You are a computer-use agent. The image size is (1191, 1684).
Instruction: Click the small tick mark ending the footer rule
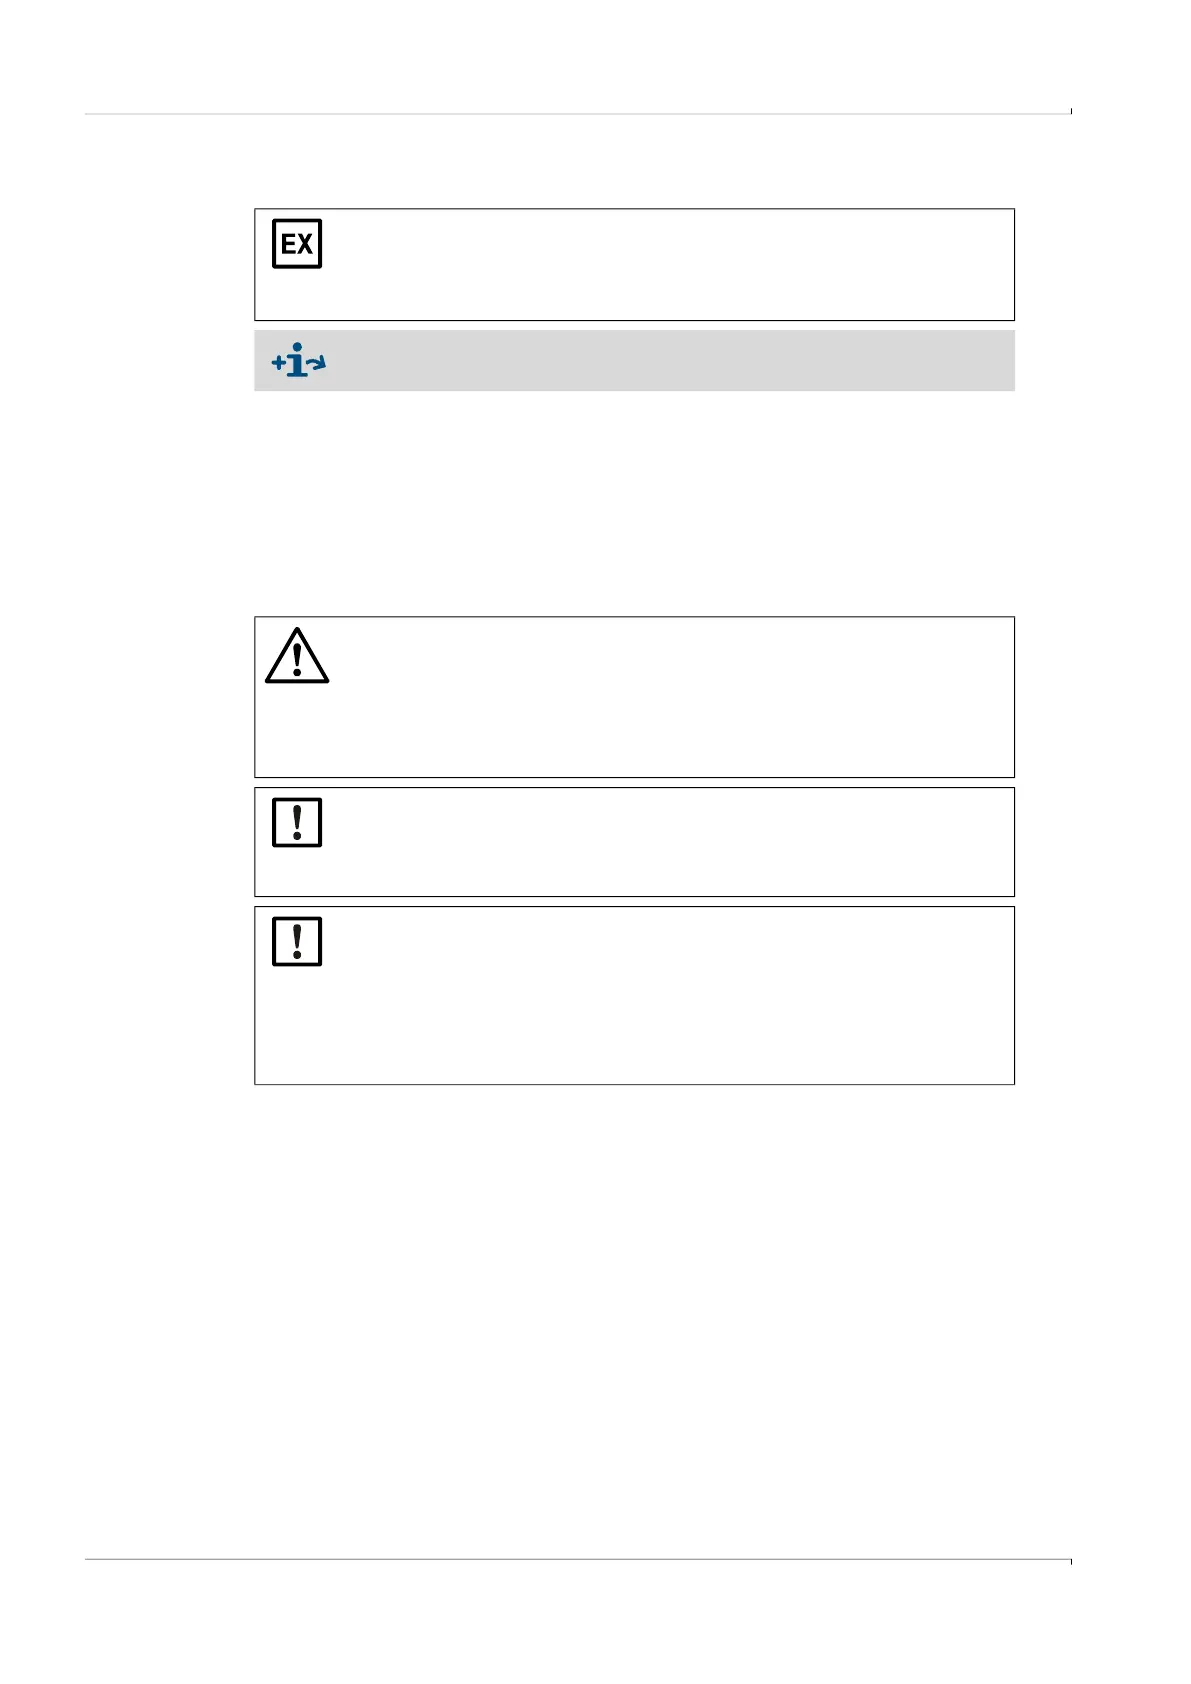point(1071,1562)
